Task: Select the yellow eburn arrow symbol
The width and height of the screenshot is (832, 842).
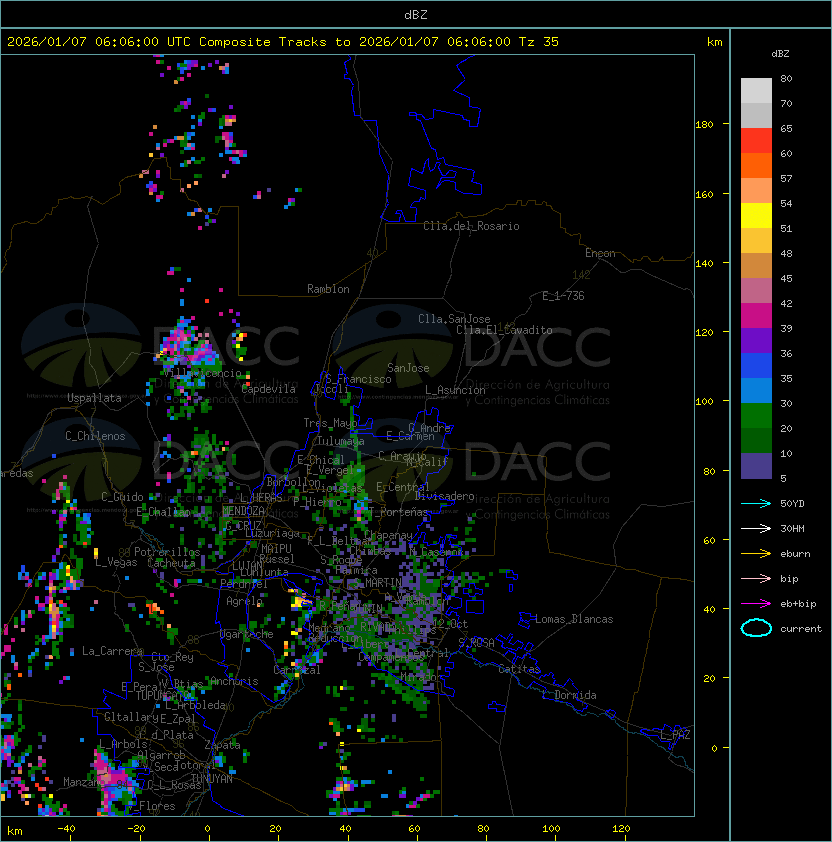Action: pos(756,553)
